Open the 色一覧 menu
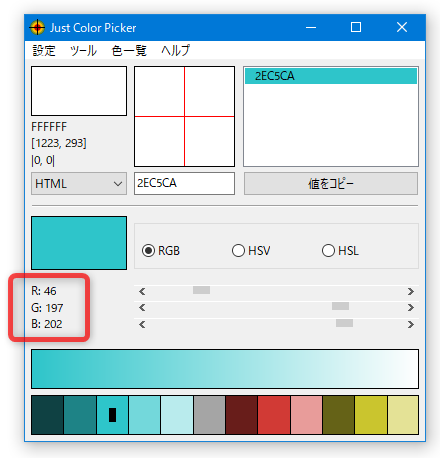 point(129,51)
